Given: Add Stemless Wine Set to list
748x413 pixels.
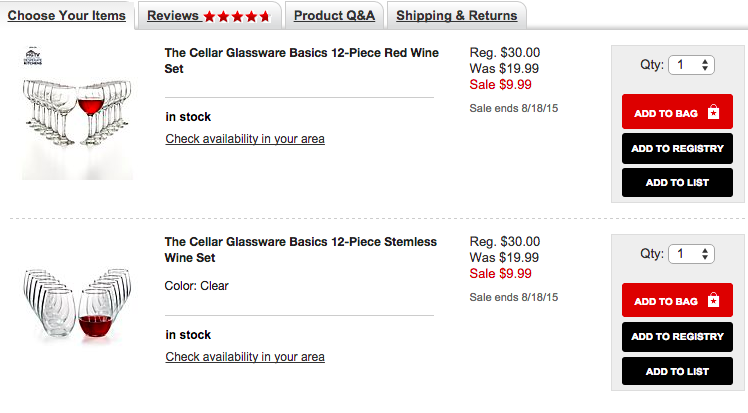Looking at the screenshot, I should point(677,371).
